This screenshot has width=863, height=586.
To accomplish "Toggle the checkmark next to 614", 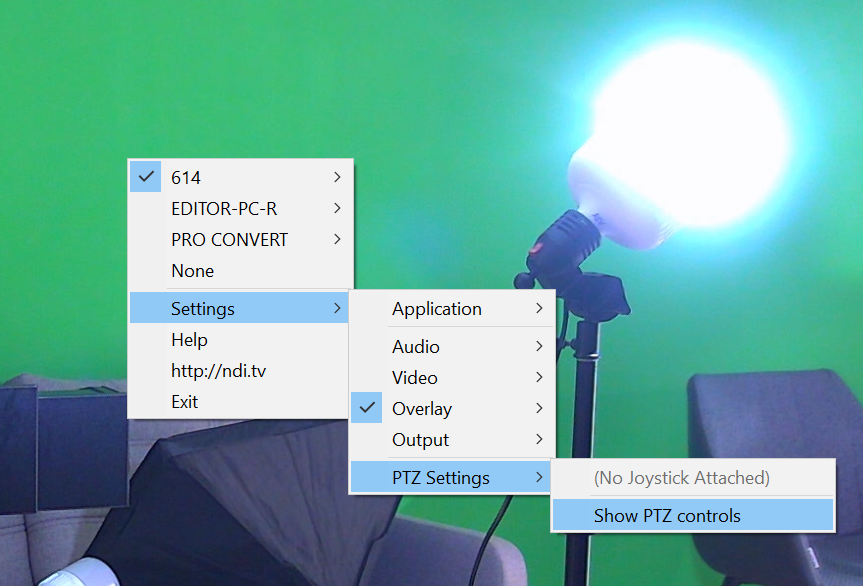I will [147, 177].
